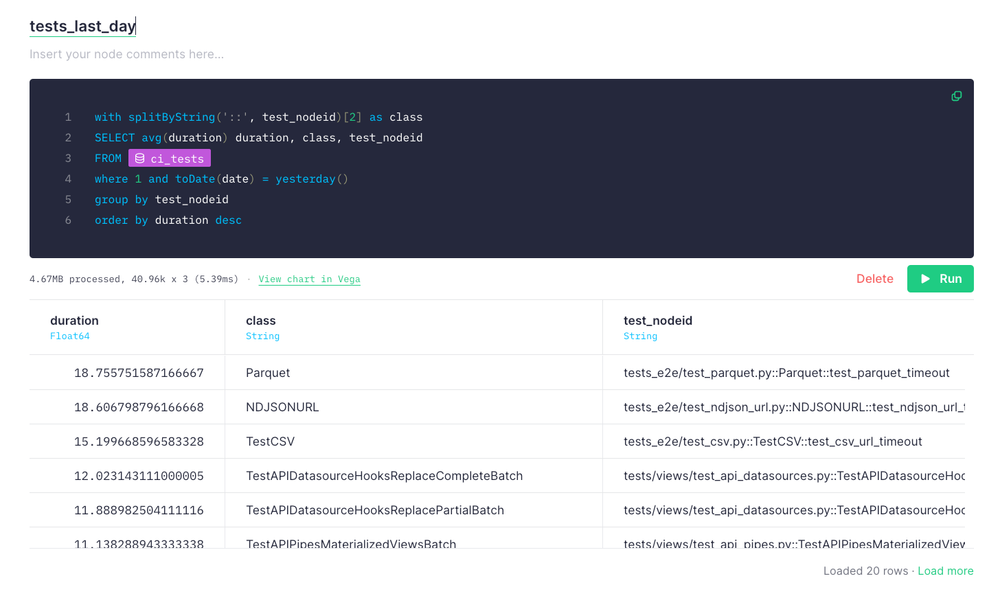Viewport: 1000px width, 598px height.
Task: Place cursor on the group by line
Action: pos(161,200)
